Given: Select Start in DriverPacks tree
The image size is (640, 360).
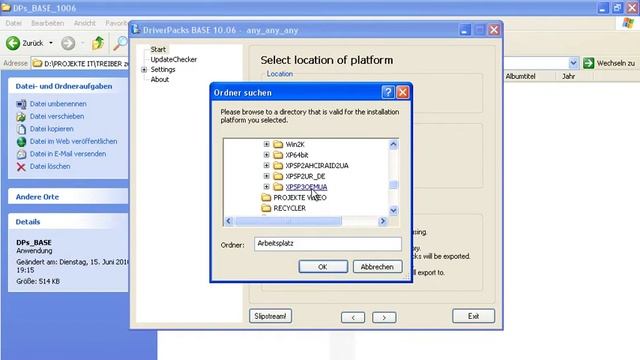Looking at the screenshot, I should click(x=158, y=49).
